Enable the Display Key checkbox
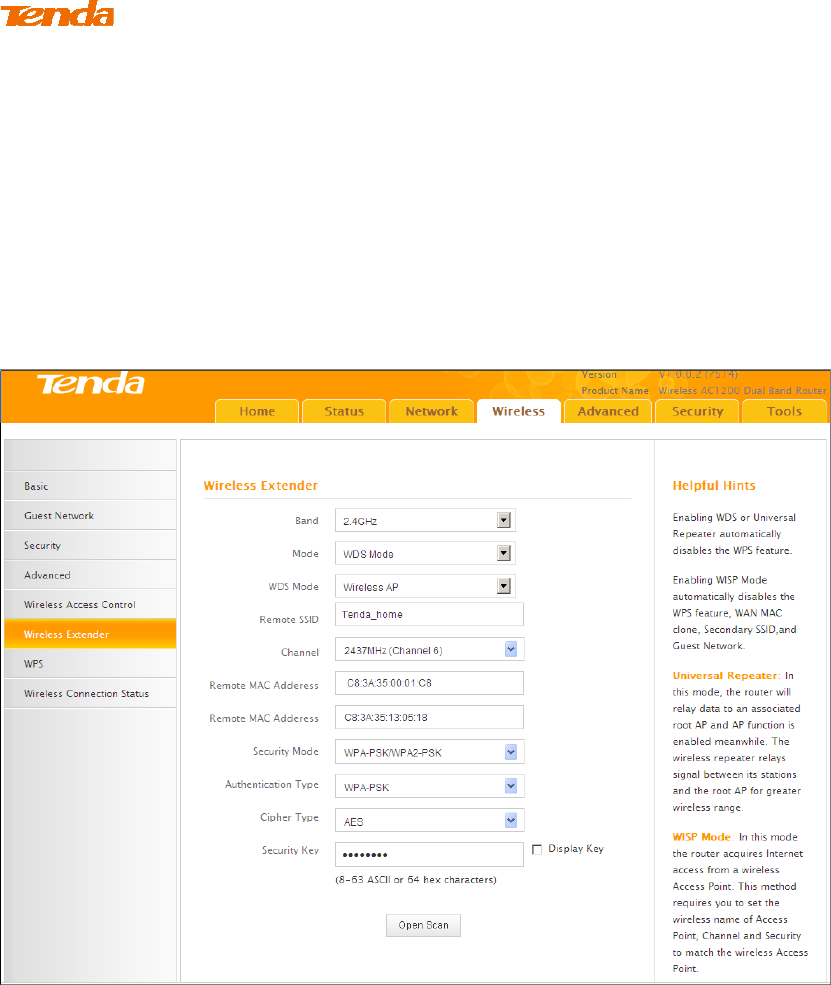Viewport: 831px width, 985px height. click(537, 849)
